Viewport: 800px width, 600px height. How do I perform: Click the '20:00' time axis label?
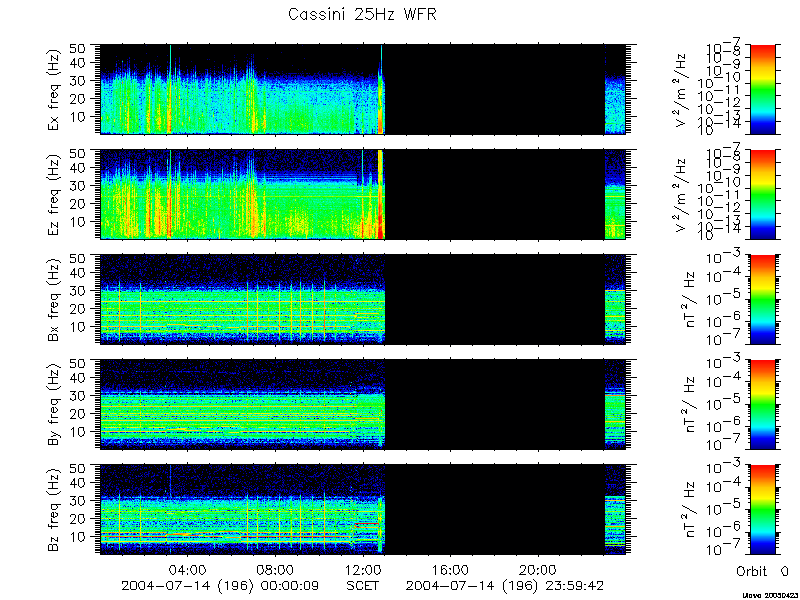538,569
